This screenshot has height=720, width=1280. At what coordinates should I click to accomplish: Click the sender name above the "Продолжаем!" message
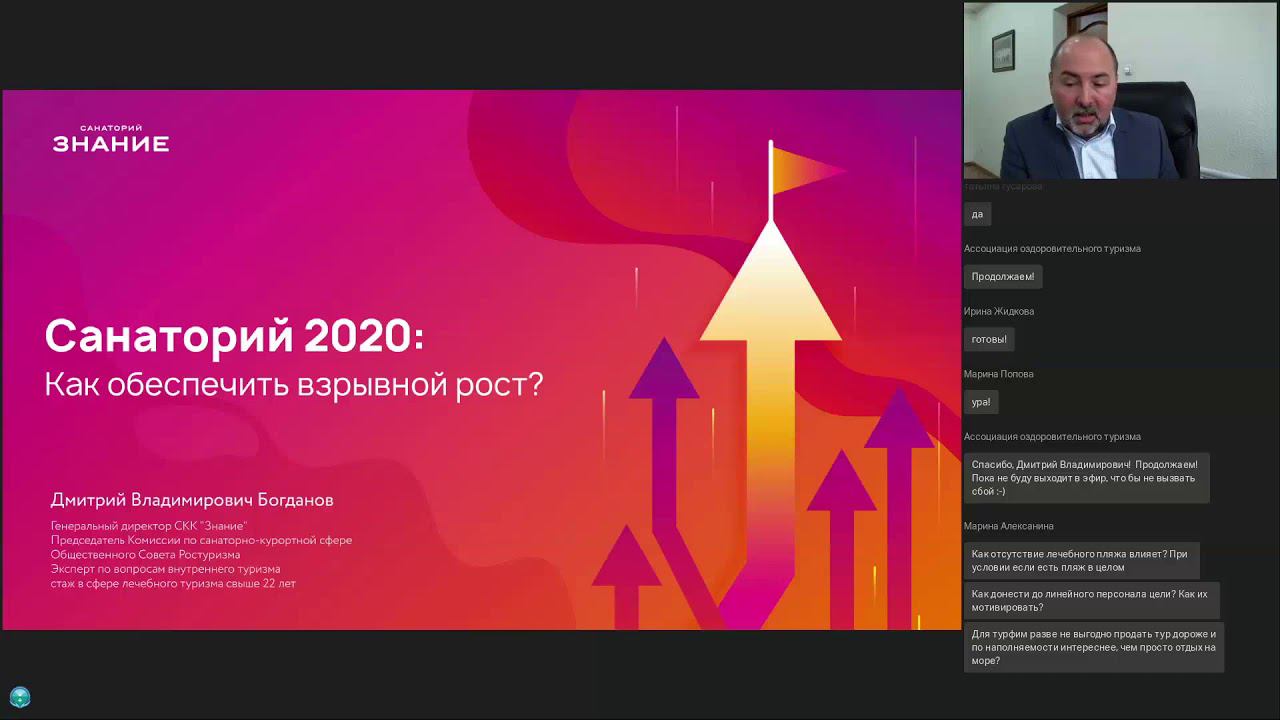coord(1052,249)
